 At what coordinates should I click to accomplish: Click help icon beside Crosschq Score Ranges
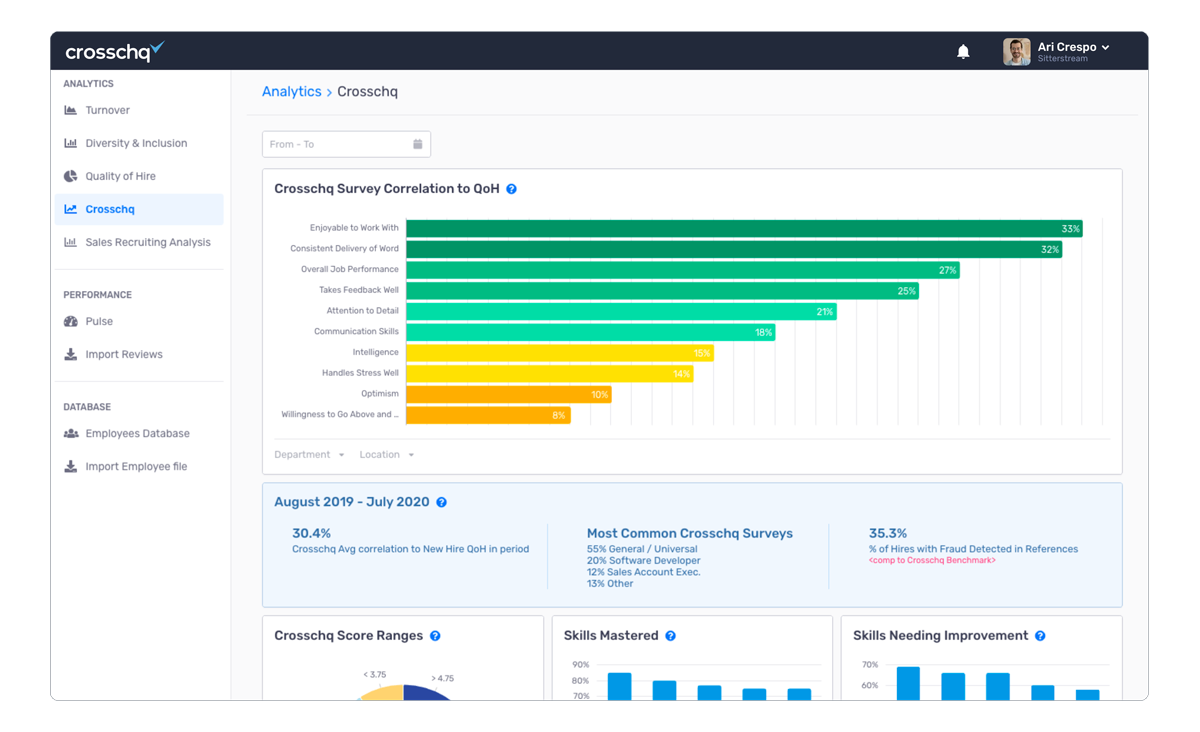click(x=435, y=636)
